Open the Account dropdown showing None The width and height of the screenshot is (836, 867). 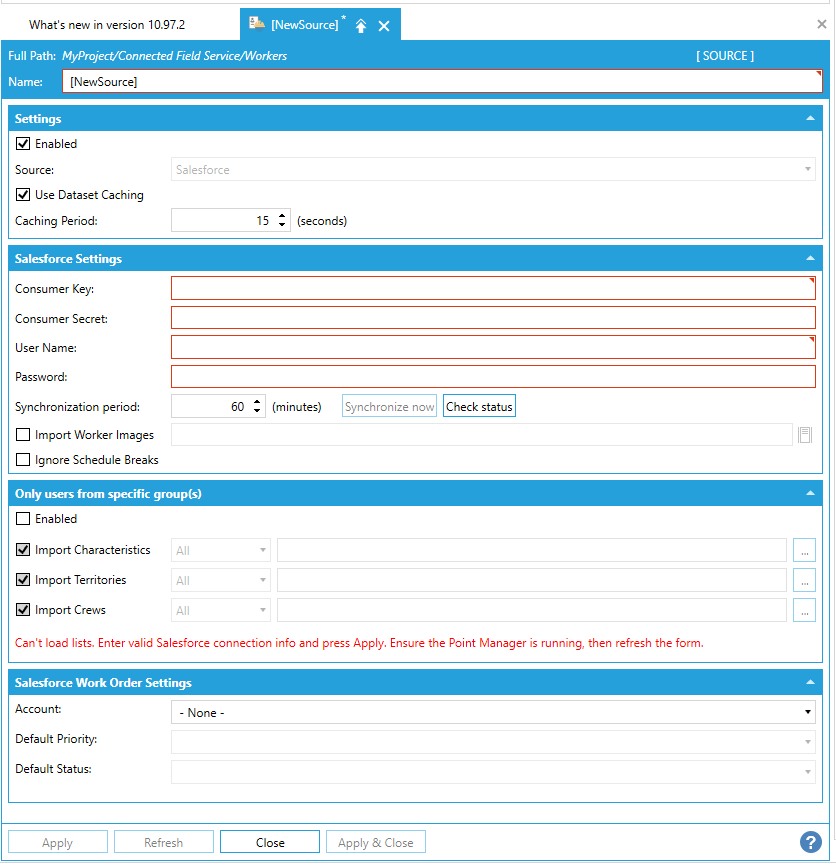[x=494, y=712]
